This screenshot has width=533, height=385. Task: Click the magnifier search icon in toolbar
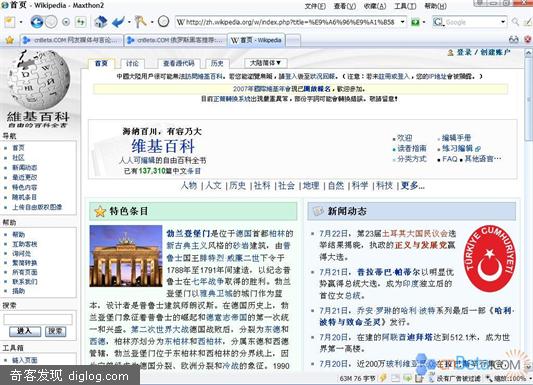point(516,22)
